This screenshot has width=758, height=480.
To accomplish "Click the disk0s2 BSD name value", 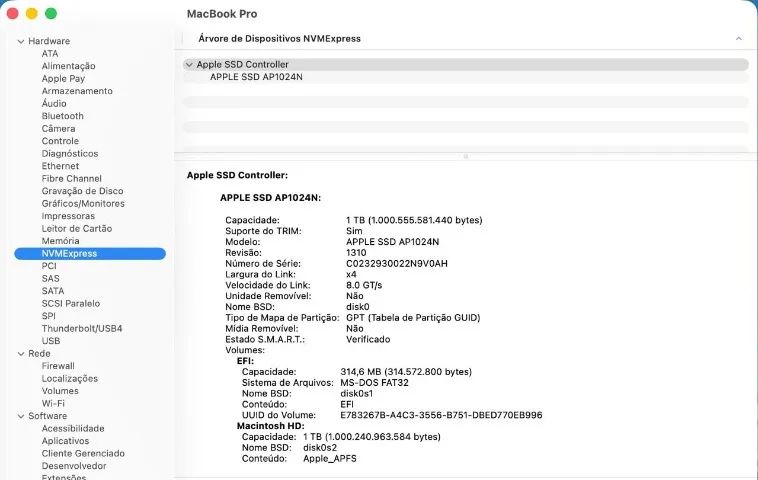I will (320, 448).
